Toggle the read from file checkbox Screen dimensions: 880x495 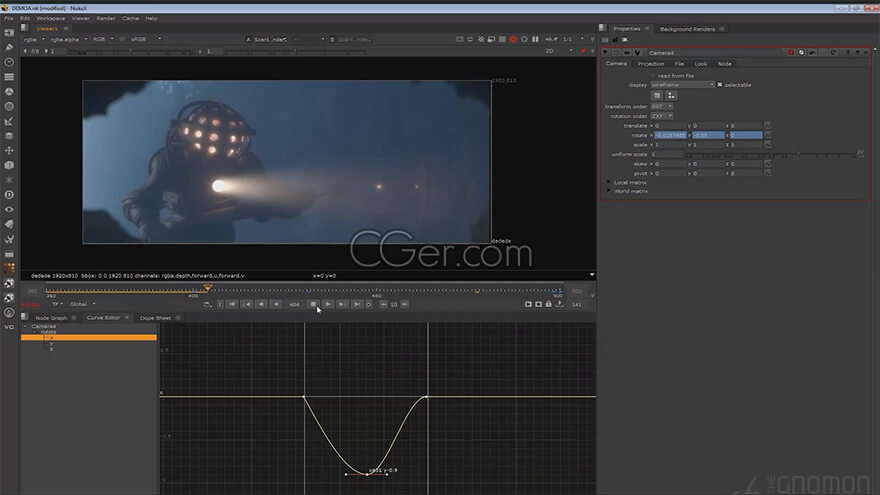point(653,76)
